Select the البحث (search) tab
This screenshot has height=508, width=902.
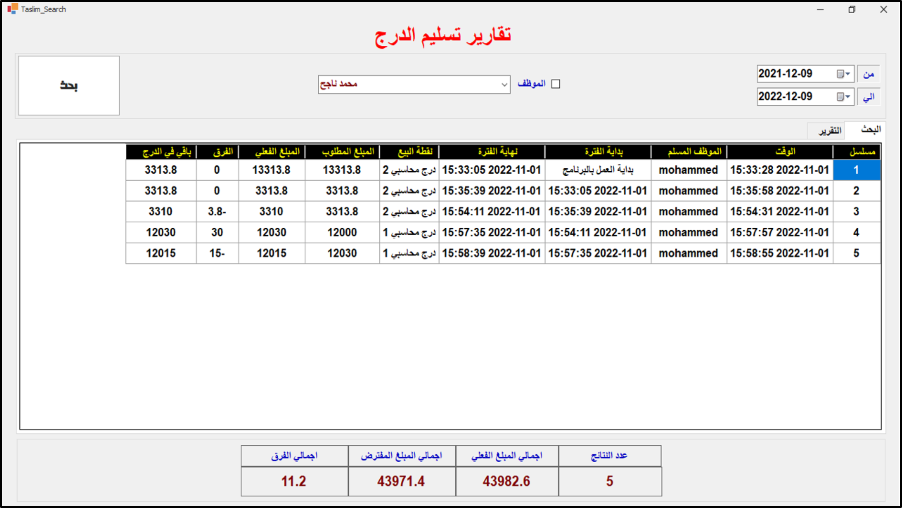pyautogui.click(x=864, y=131)
